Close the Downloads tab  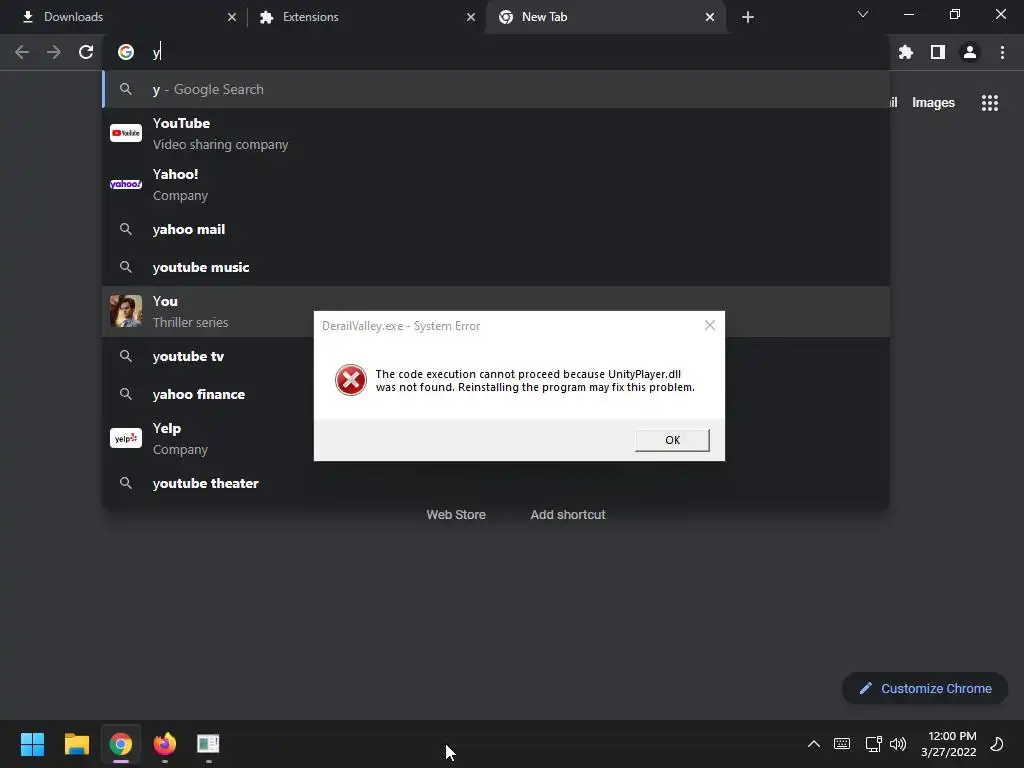coord(232,17)
